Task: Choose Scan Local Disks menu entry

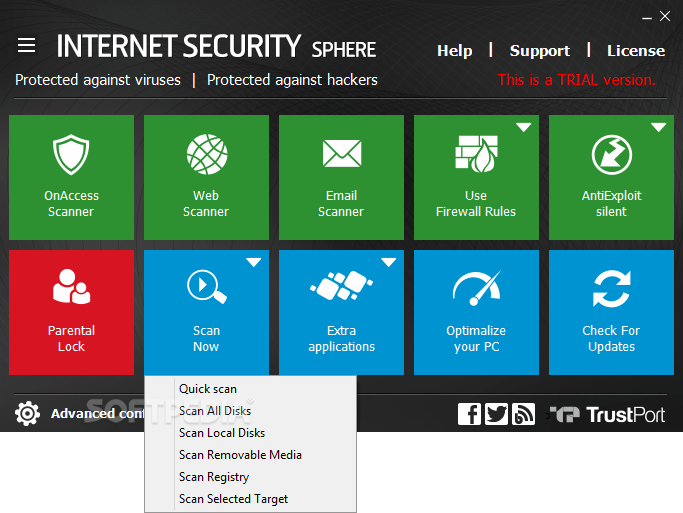Action: 250,433
